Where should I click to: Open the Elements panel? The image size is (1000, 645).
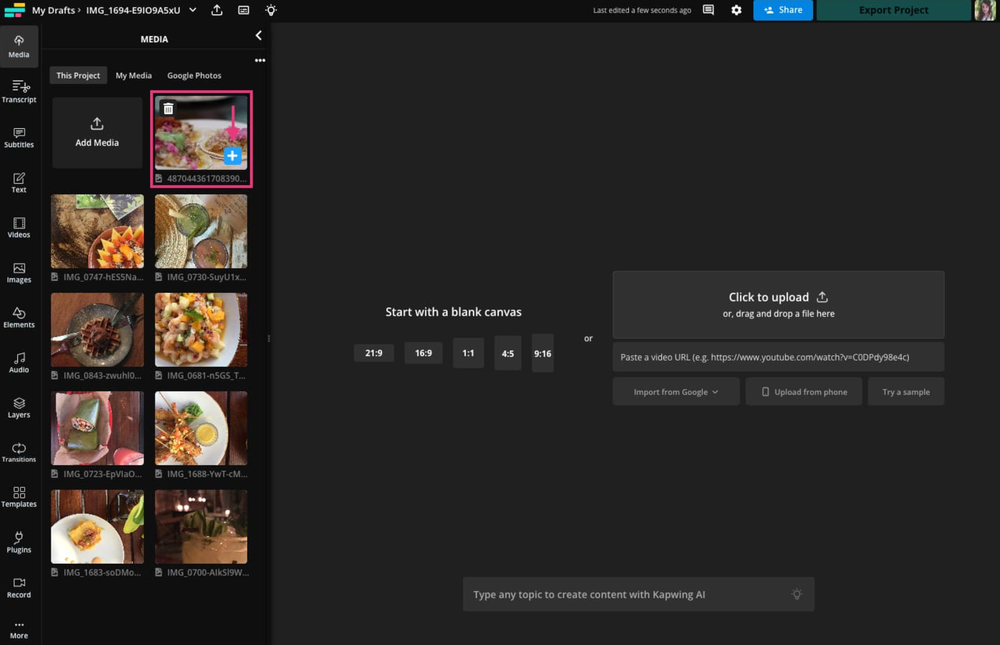coord(19,317)
